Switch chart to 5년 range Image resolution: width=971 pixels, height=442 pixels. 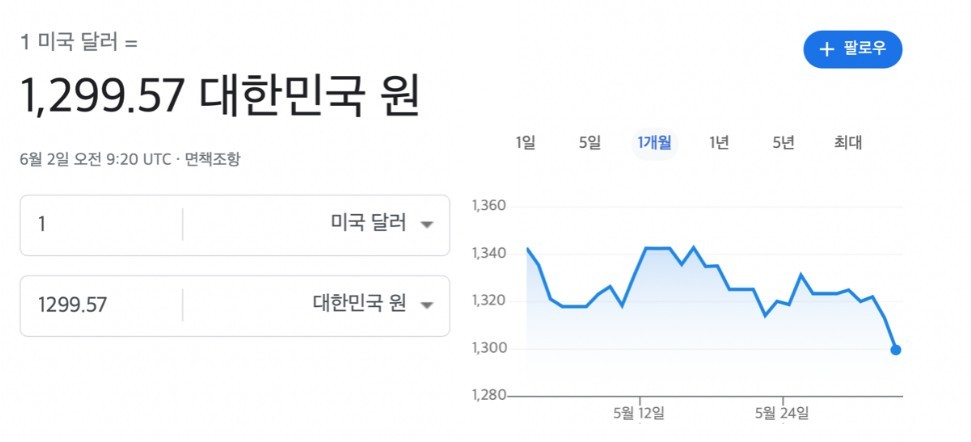pos(783,143)
